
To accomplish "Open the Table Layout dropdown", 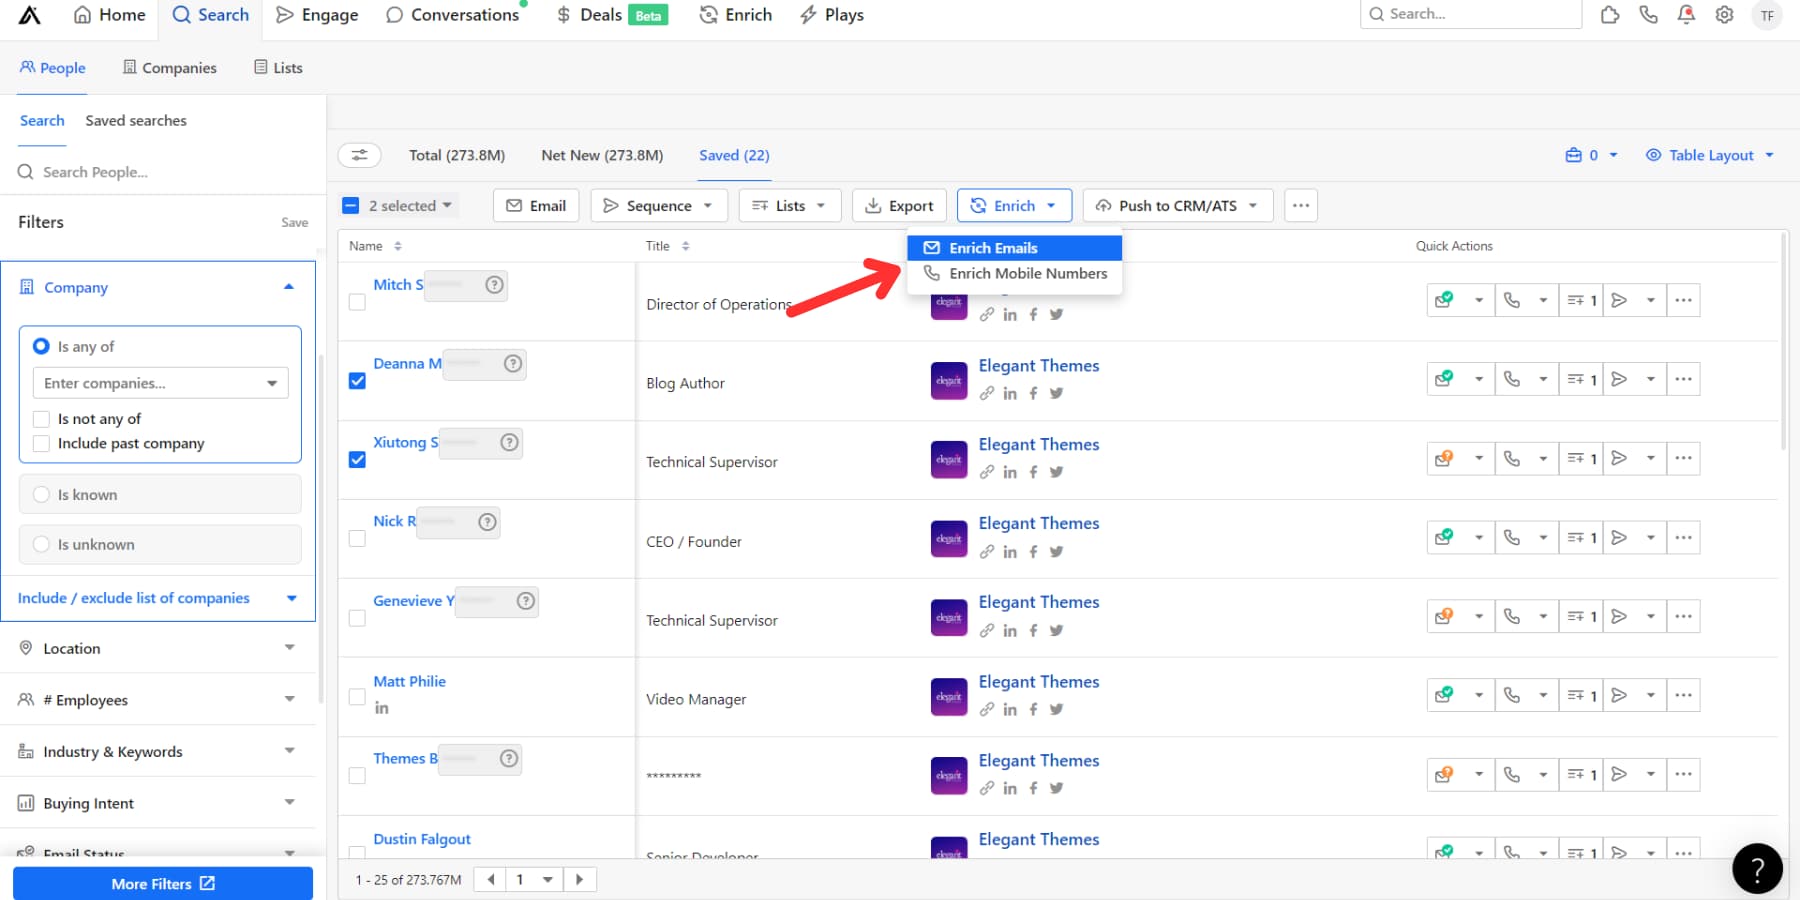I will [1710, 155].
